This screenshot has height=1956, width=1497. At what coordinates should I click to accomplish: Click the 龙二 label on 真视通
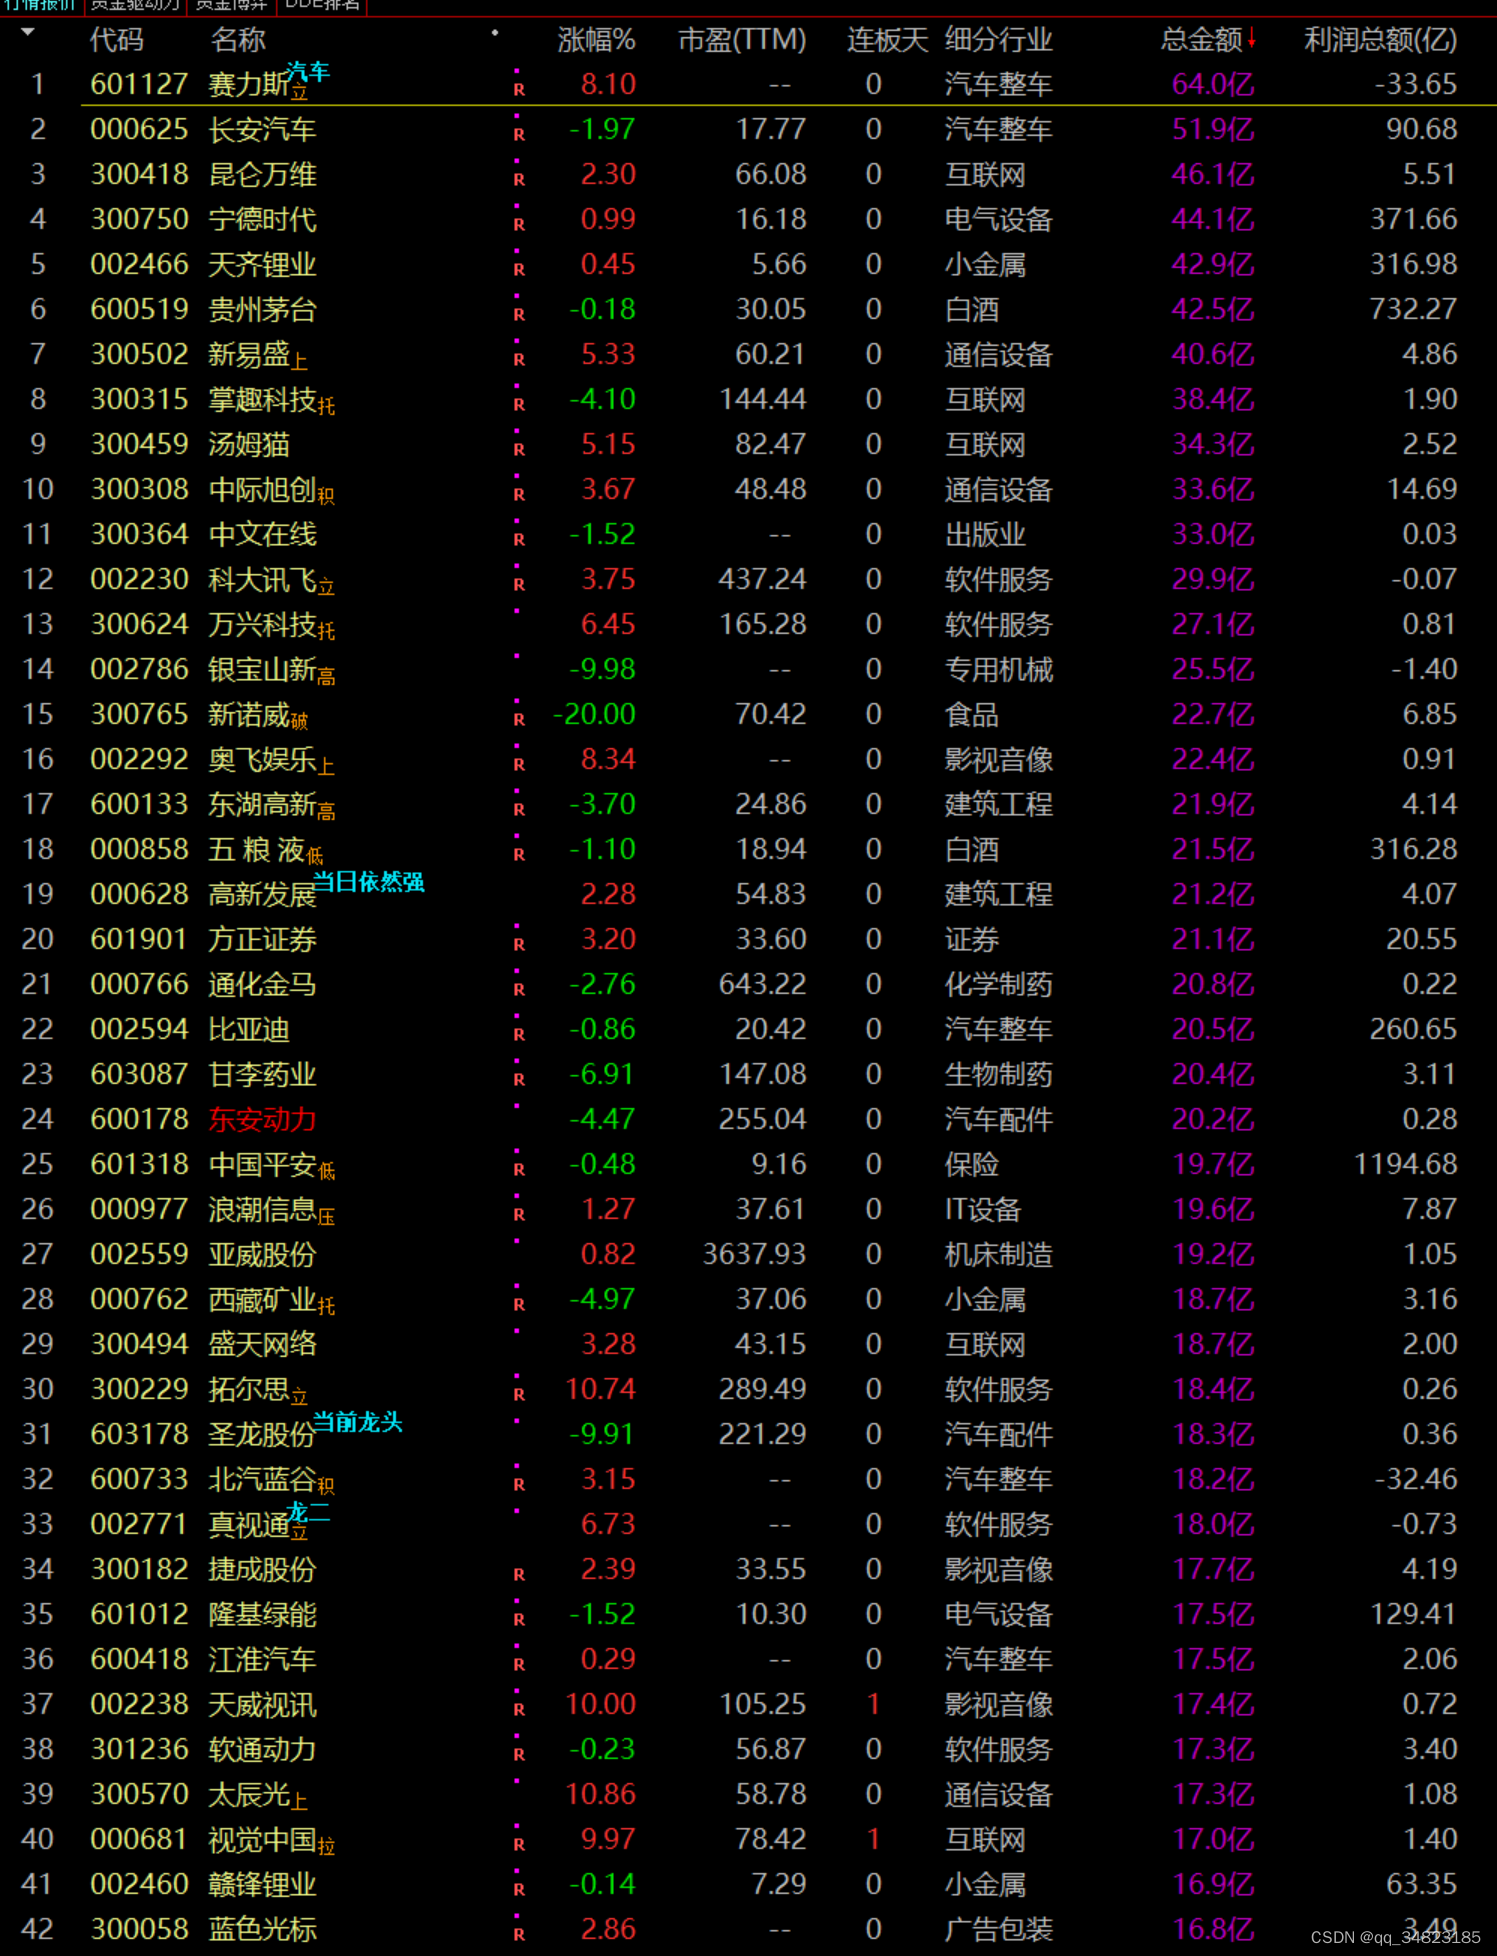pyautogui.click(x=308, y=1511)
